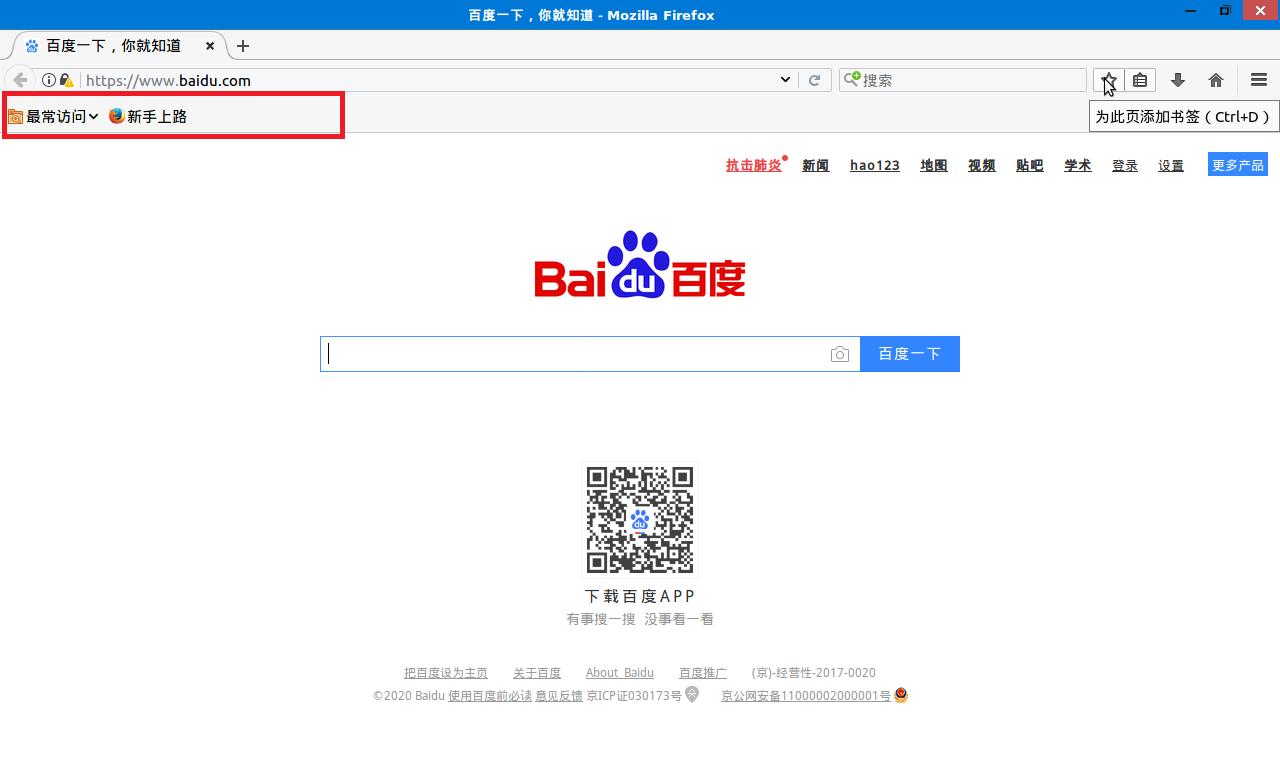The height and width of the screenshot is (760, 1280).
Task: Click the 登录 login link
Action: click(x=1125, y=166)
